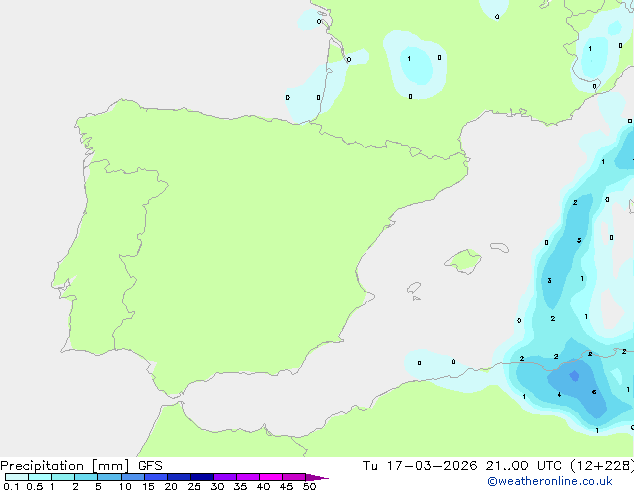Pick the 30–35 mm purple legend swatch
Screen dimensions: 634x490
tap(225, 477)
